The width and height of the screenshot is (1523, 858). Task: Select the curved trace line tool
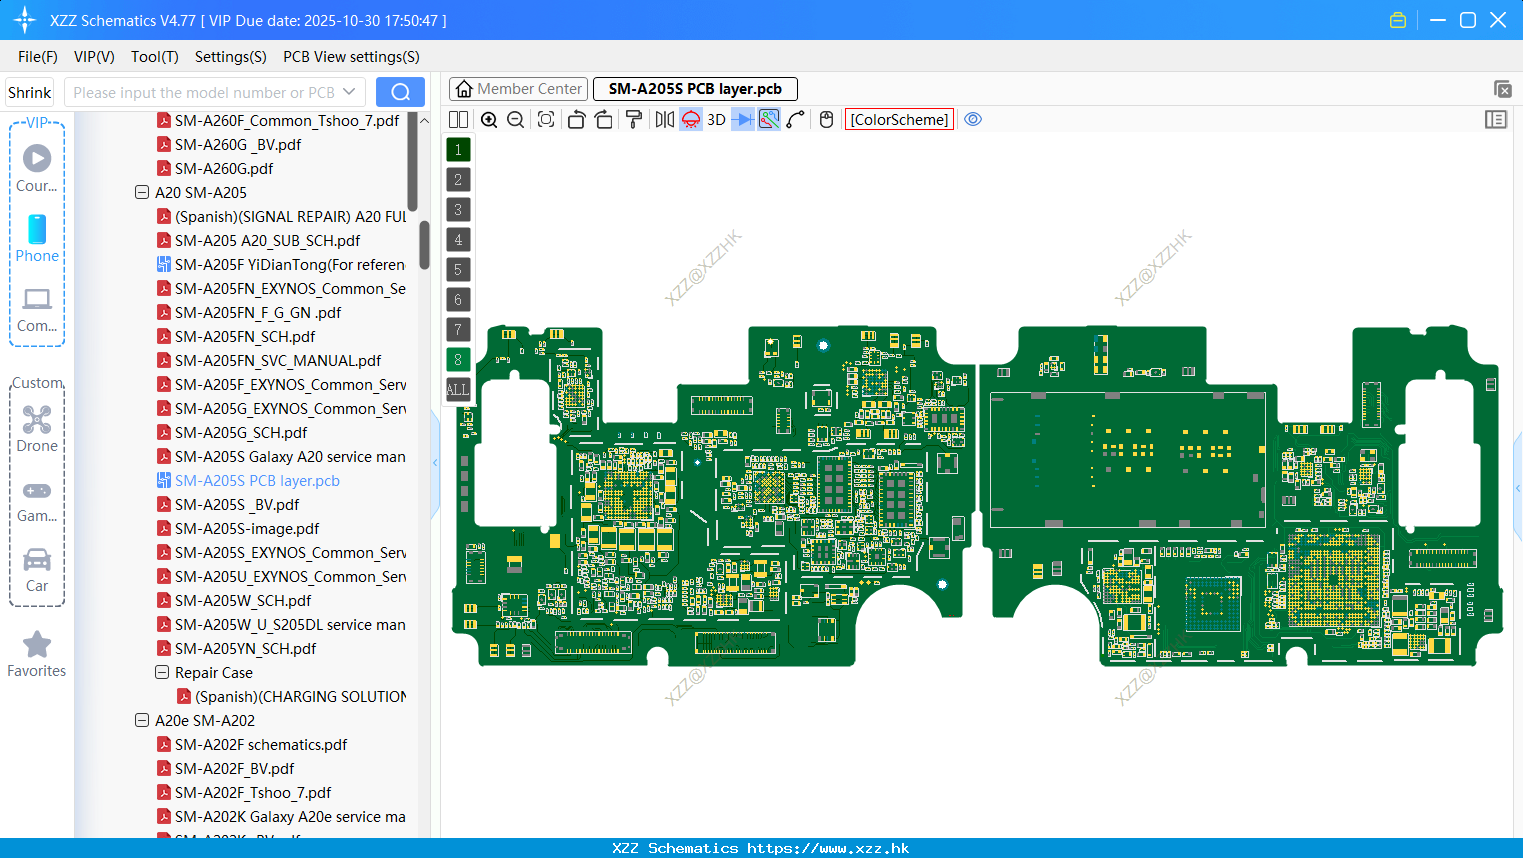pyautogui.click(x=796, y=120)
